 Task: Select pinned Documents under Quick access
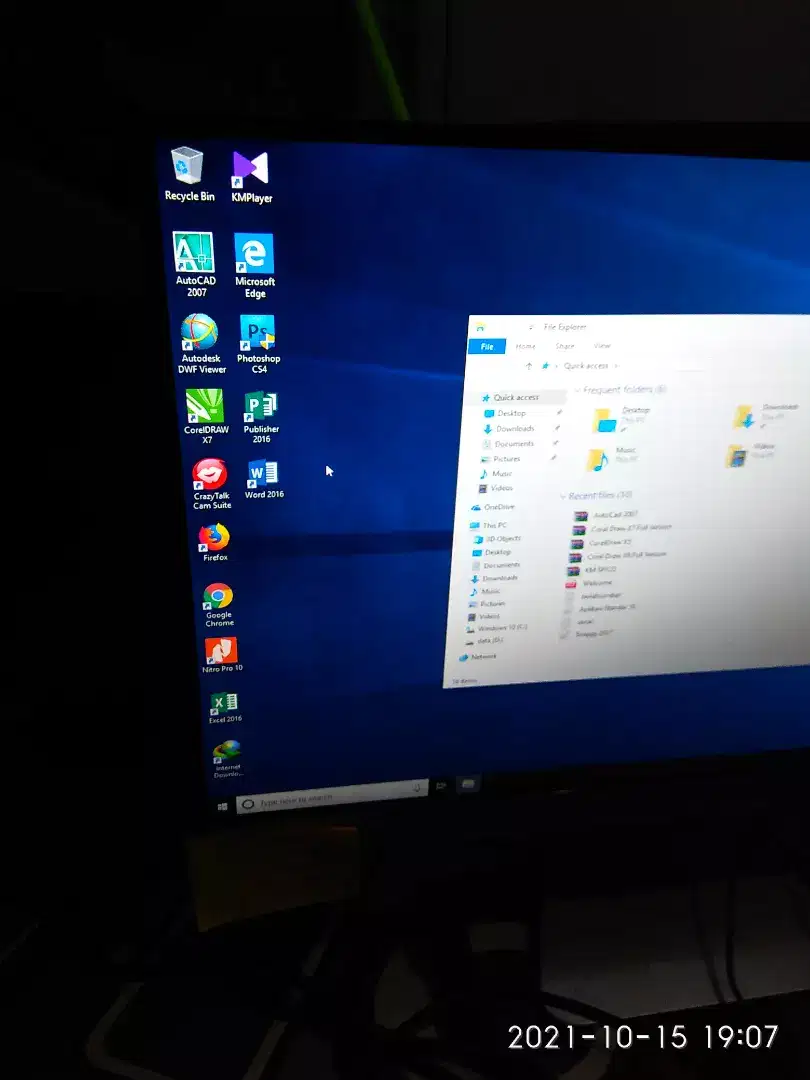(x=514, y=444)
